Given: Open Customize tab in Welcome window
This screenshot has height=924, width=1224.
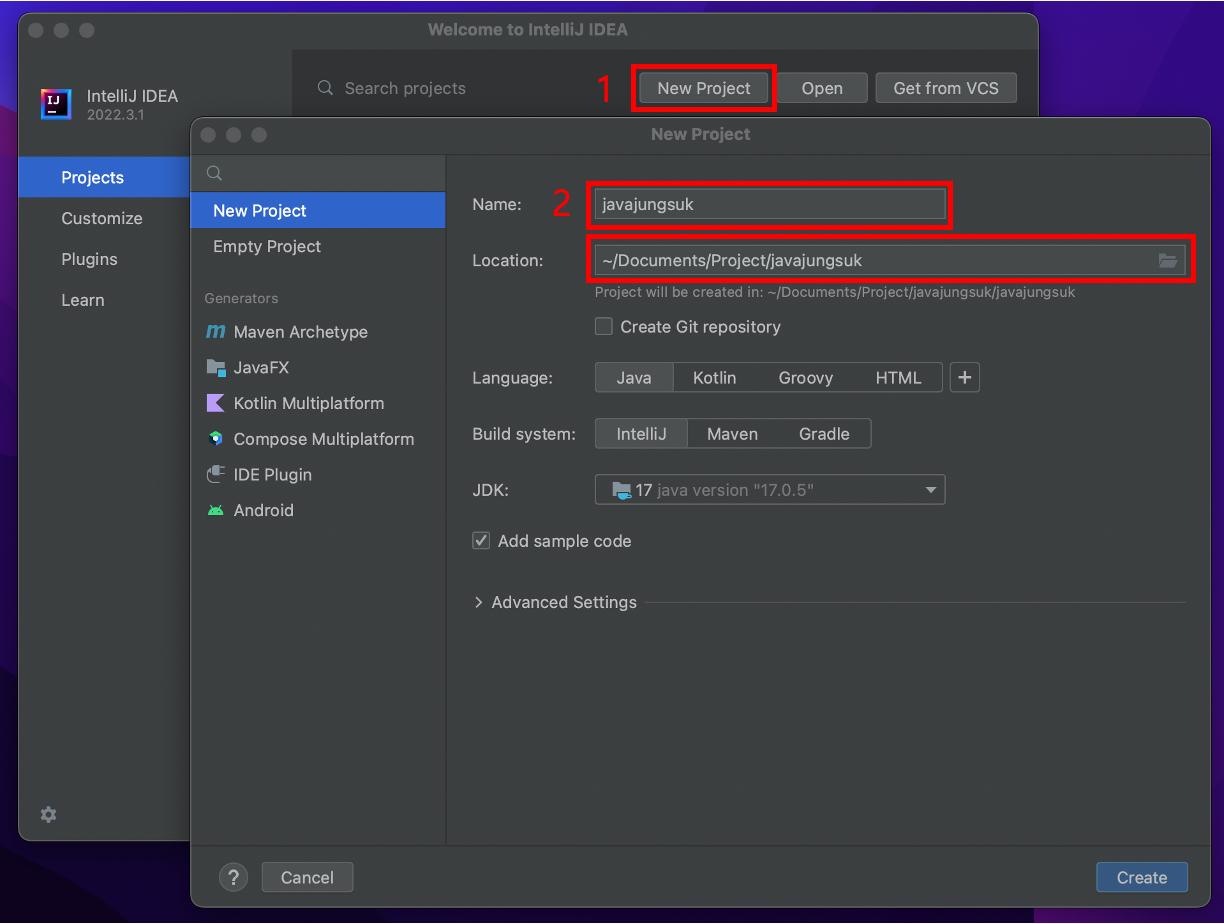Looking at the screenshot, I should point(105,218).
